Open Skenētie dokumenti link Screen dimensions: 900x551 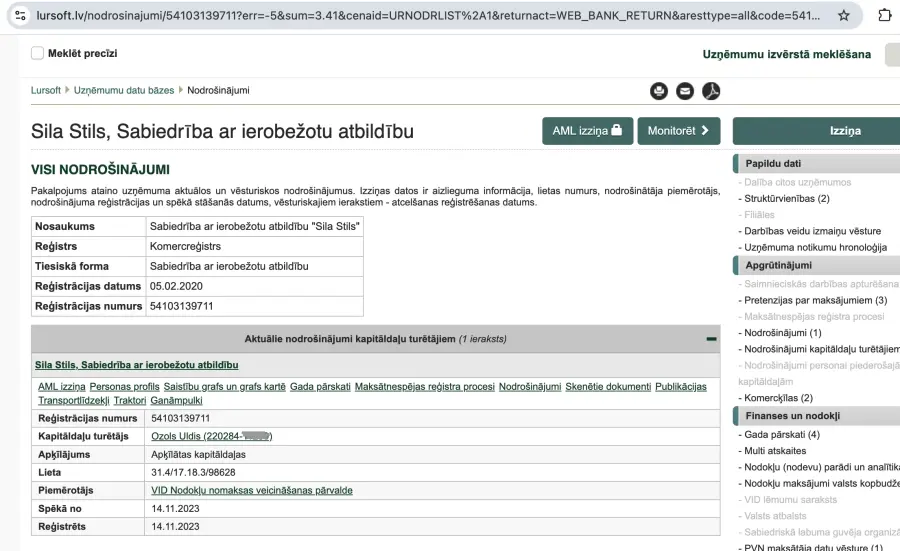coord(608,387)
